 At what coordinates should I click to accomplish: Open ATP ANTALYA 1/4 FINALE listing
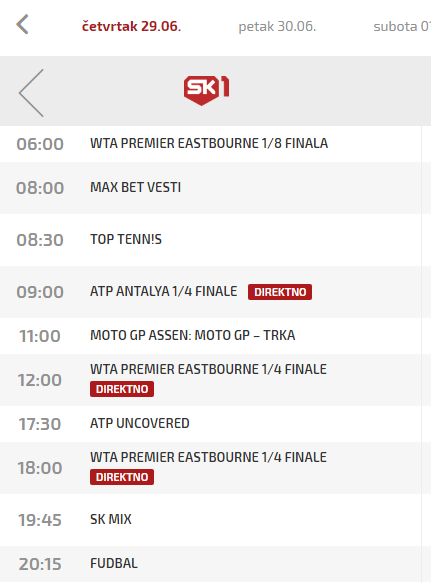point(164,291)
